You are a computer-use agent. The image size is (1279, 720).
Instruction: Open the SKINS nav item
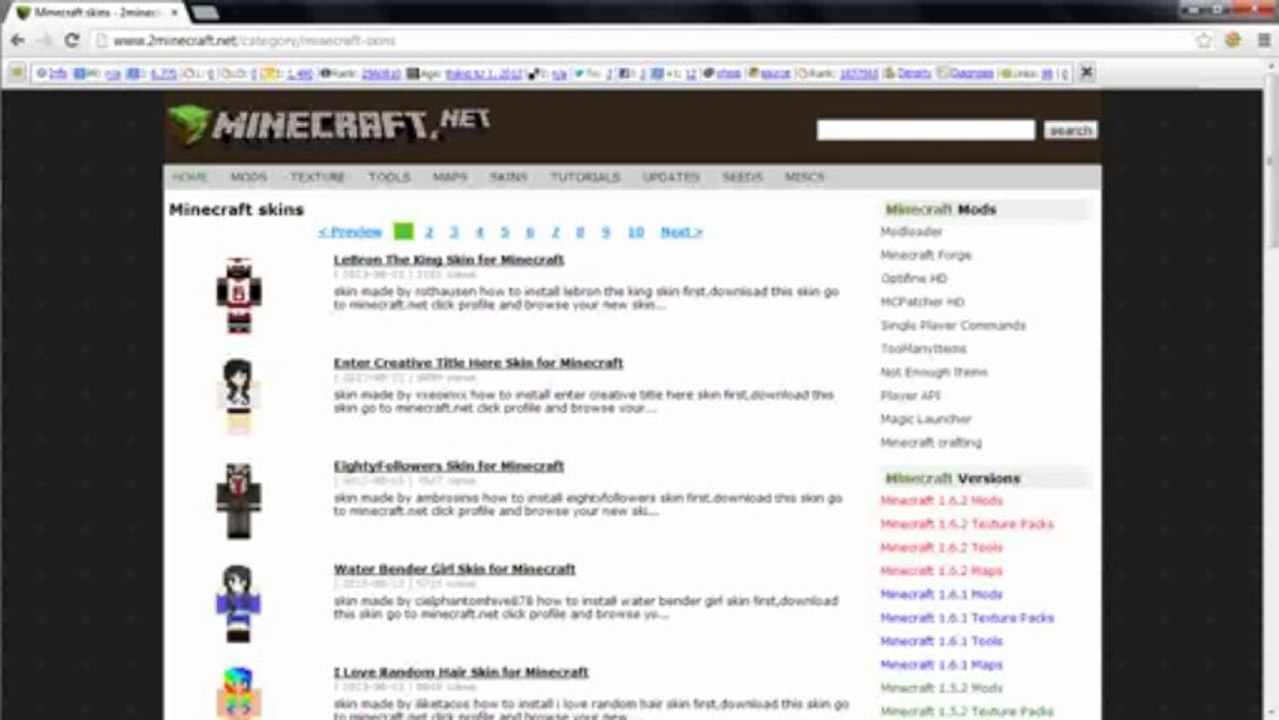[x=508, y=177]
